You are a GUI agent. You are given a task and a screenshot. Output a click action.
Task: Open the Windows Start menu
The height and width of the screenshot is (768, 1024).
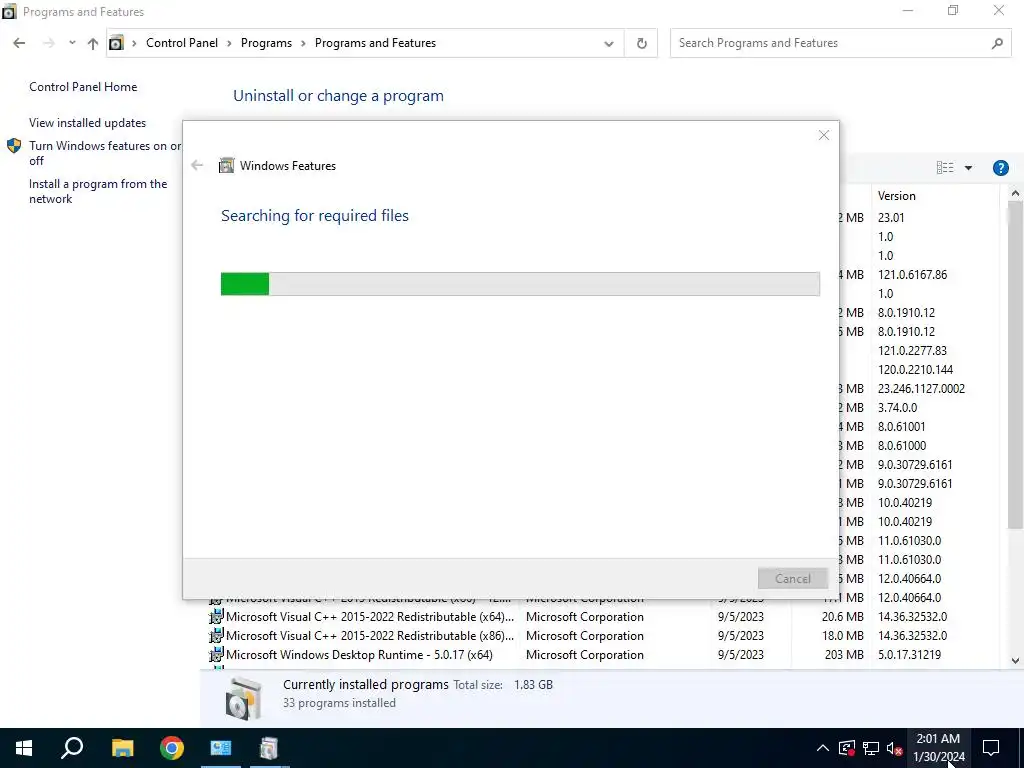tap(24, 748)
